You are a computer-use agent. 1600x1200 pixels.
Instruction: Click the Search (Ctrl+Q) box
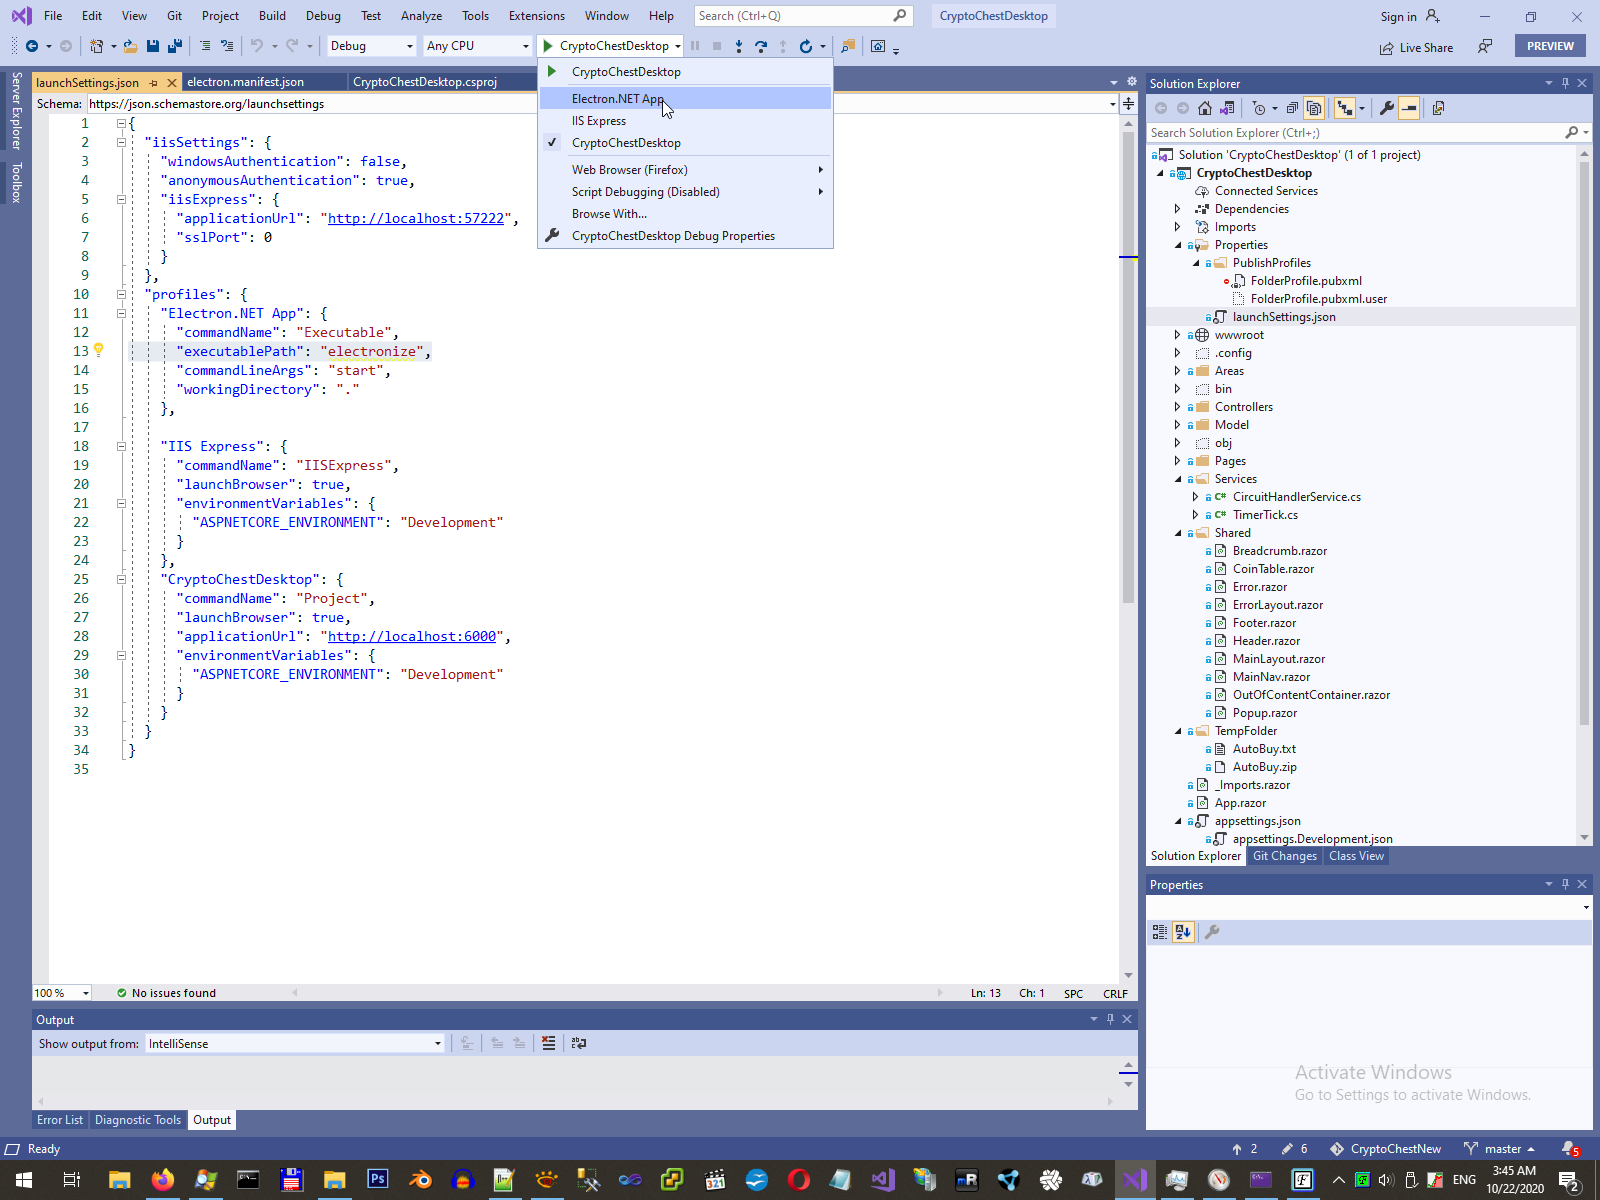click(802, 16)
